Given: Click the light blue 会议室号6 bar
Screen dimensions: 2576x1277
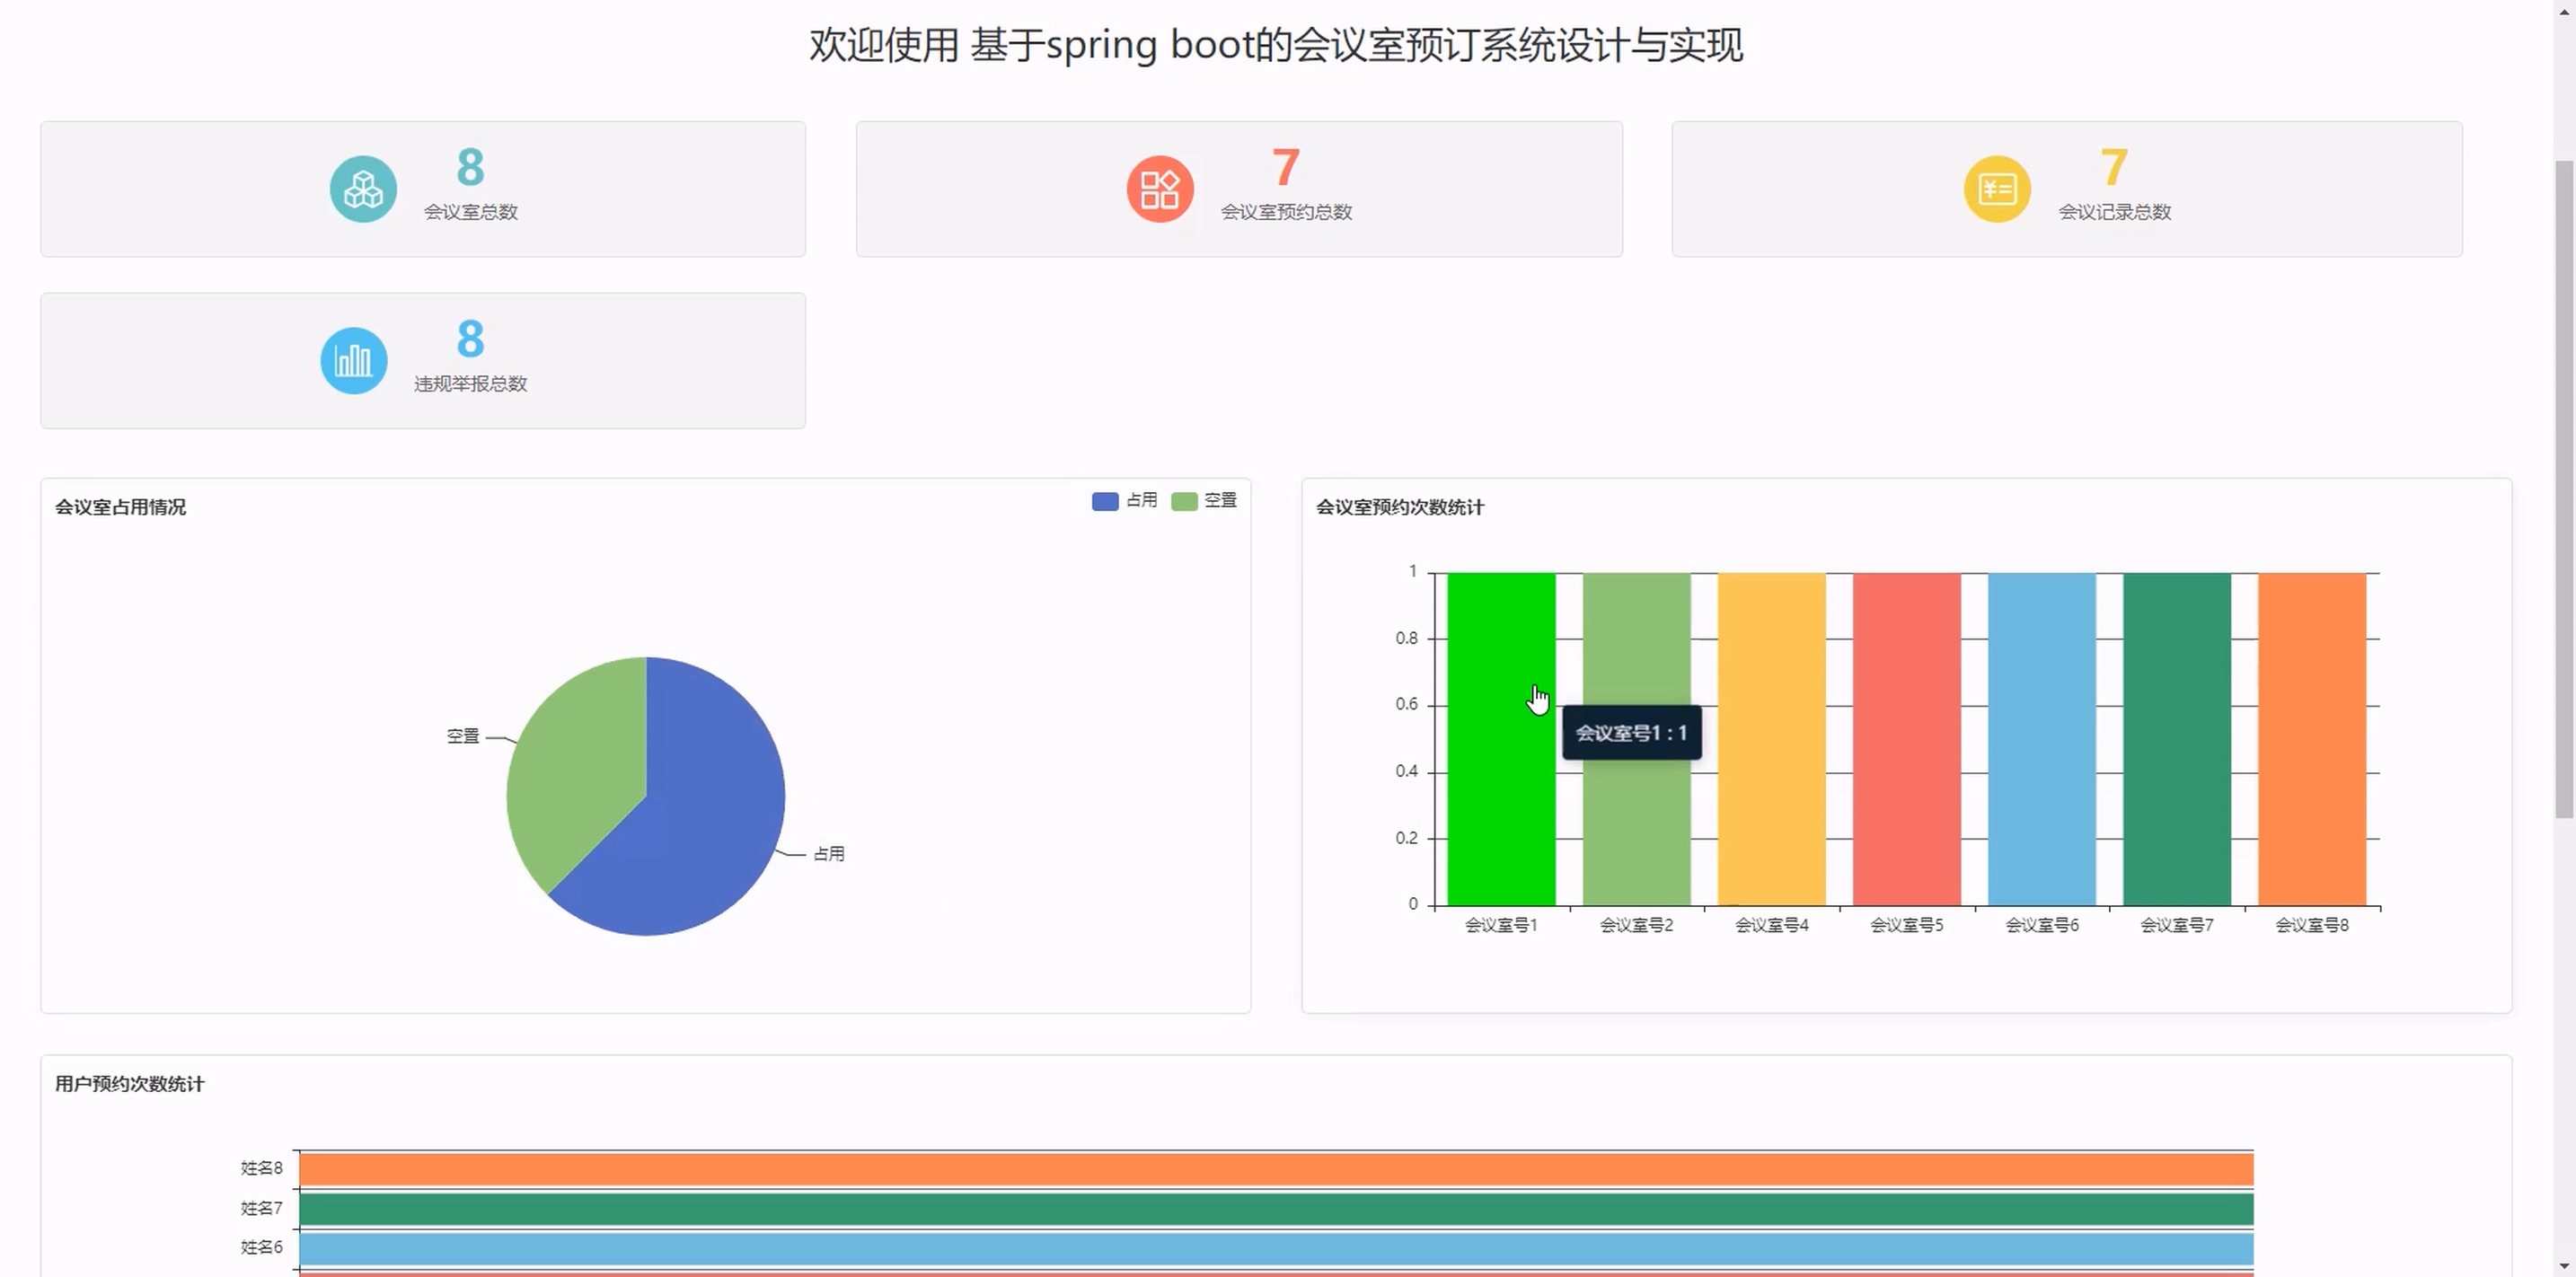Looking at the screenshot, I should [x=2041, y=740].
